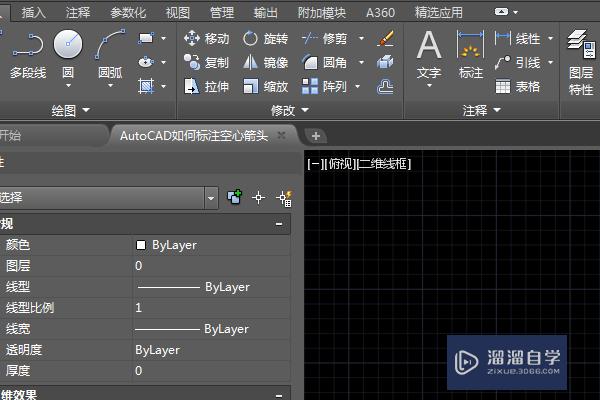Click the ribbon minimize toggle button
This screenshot has height=400, width=600.
point(501,12)
